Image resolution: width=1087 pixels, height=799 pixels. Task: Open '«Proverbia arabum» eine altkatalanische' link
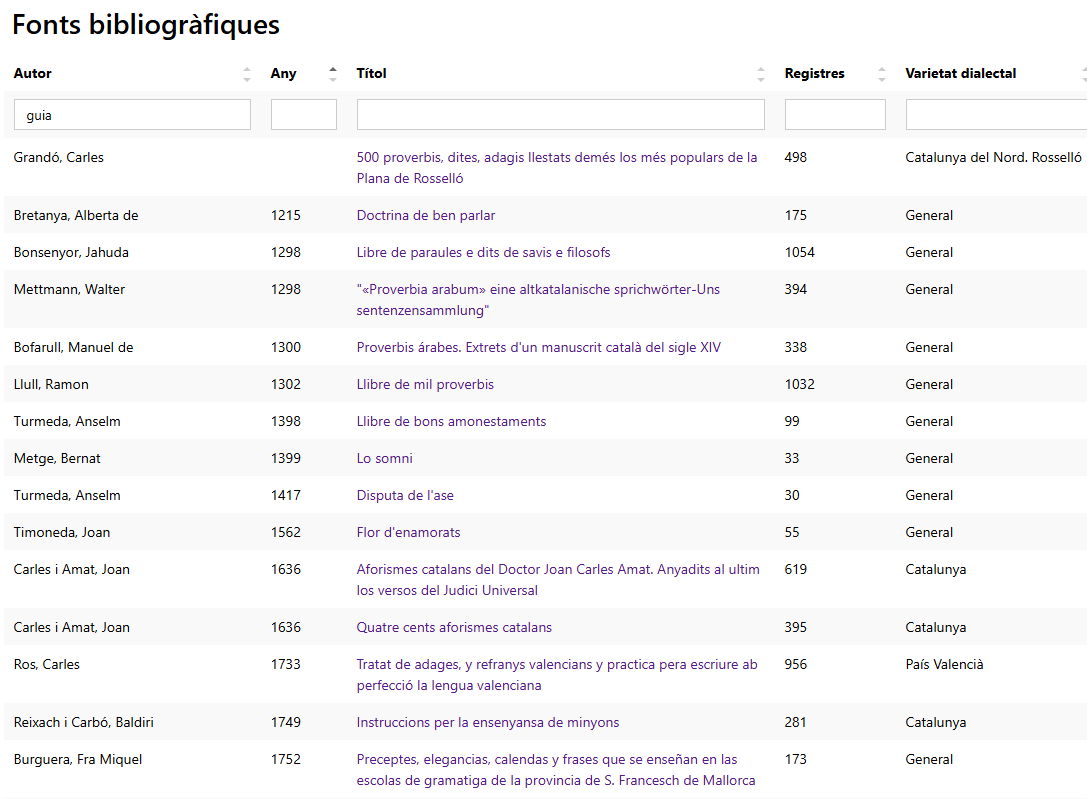pyautogui.click(x=538, y=300)
